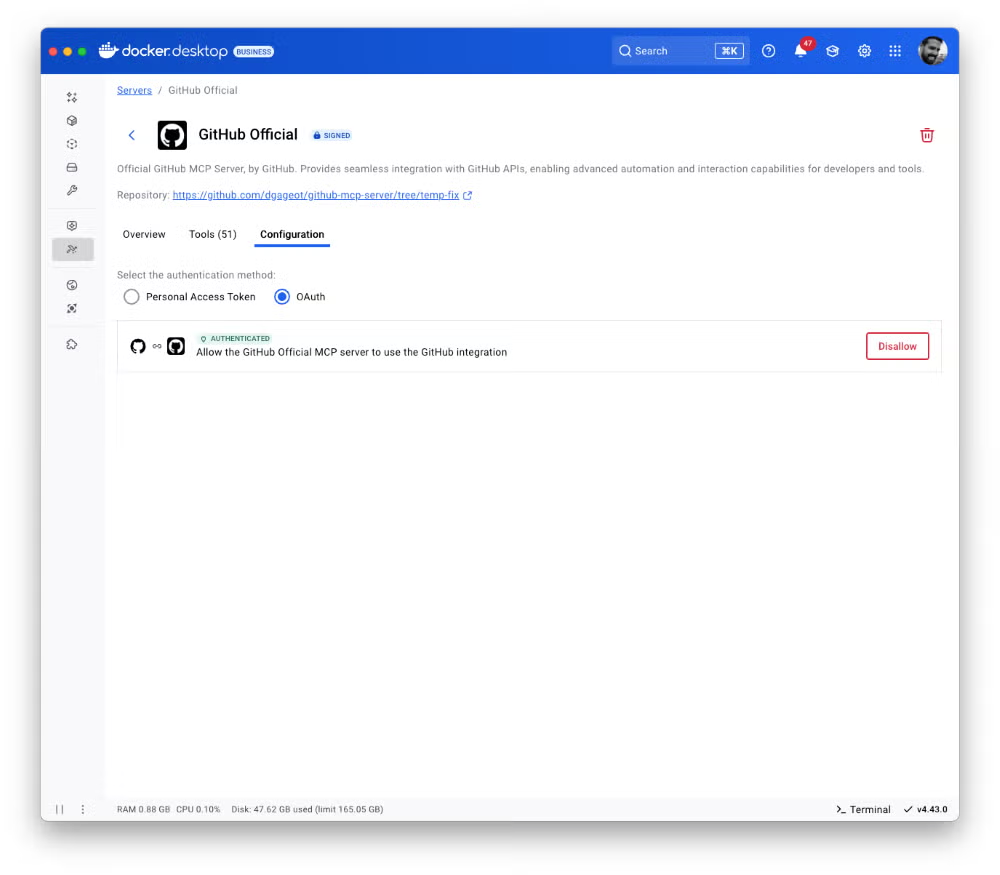The image size is (1000, 875).
Task: Select the OAuth radio button
Action: (x=282, y=297)
